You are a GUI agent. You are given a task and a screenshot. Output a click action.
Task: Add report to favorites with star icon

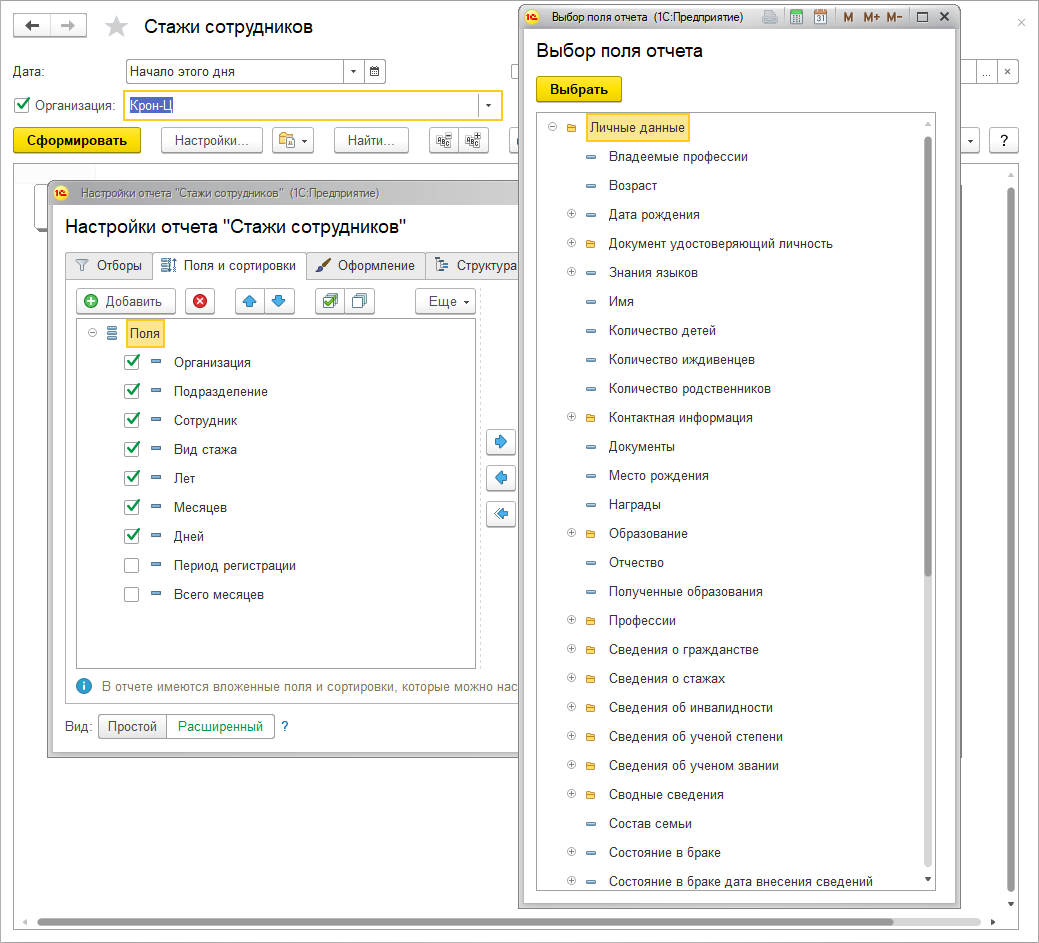click(x=117, y=27)
